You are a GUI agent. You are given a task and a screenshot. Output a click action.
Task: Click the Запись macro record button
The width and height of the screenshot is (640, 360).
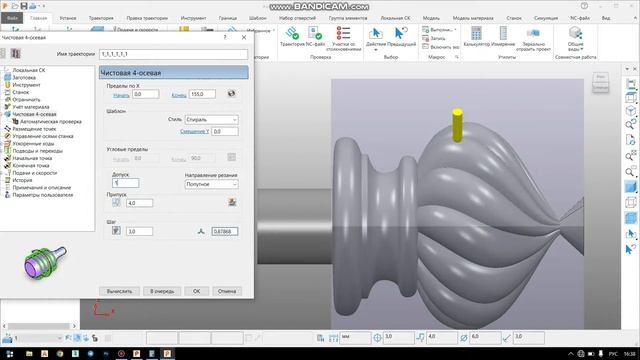click(x=434, y=38)
